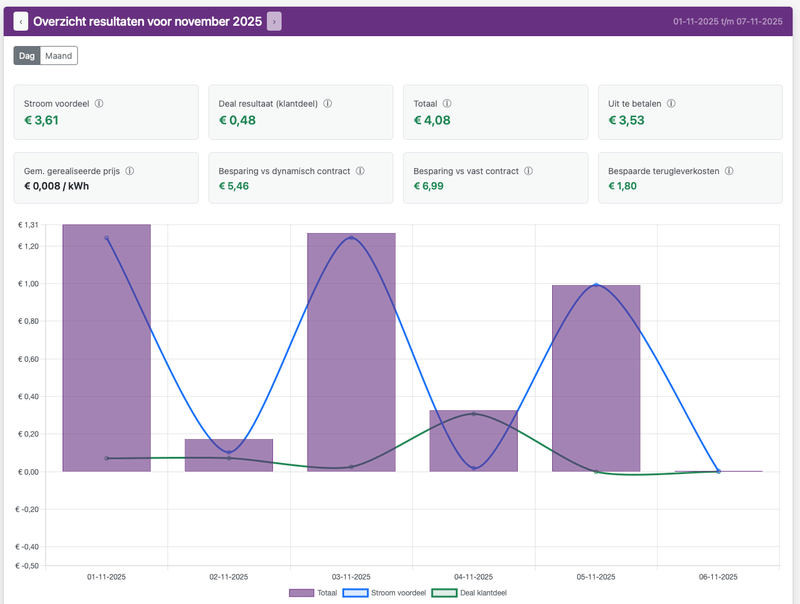Click the 04-11-2025 Deal klantdeel peak point
Screen dimensions: 800x604
pyautogui.click(x=473, y=413)
